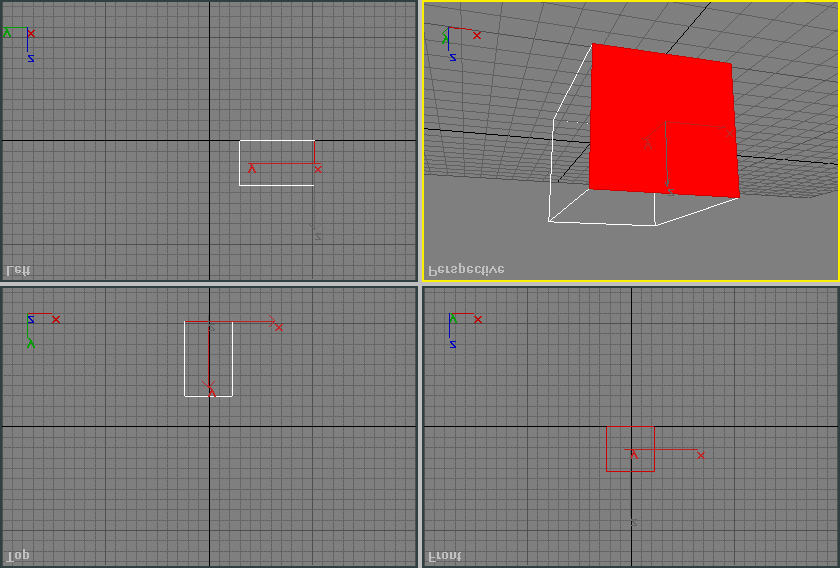Screen dimensions: 840x568
Task: Open the Front viewport label menu
Action: 444,556
